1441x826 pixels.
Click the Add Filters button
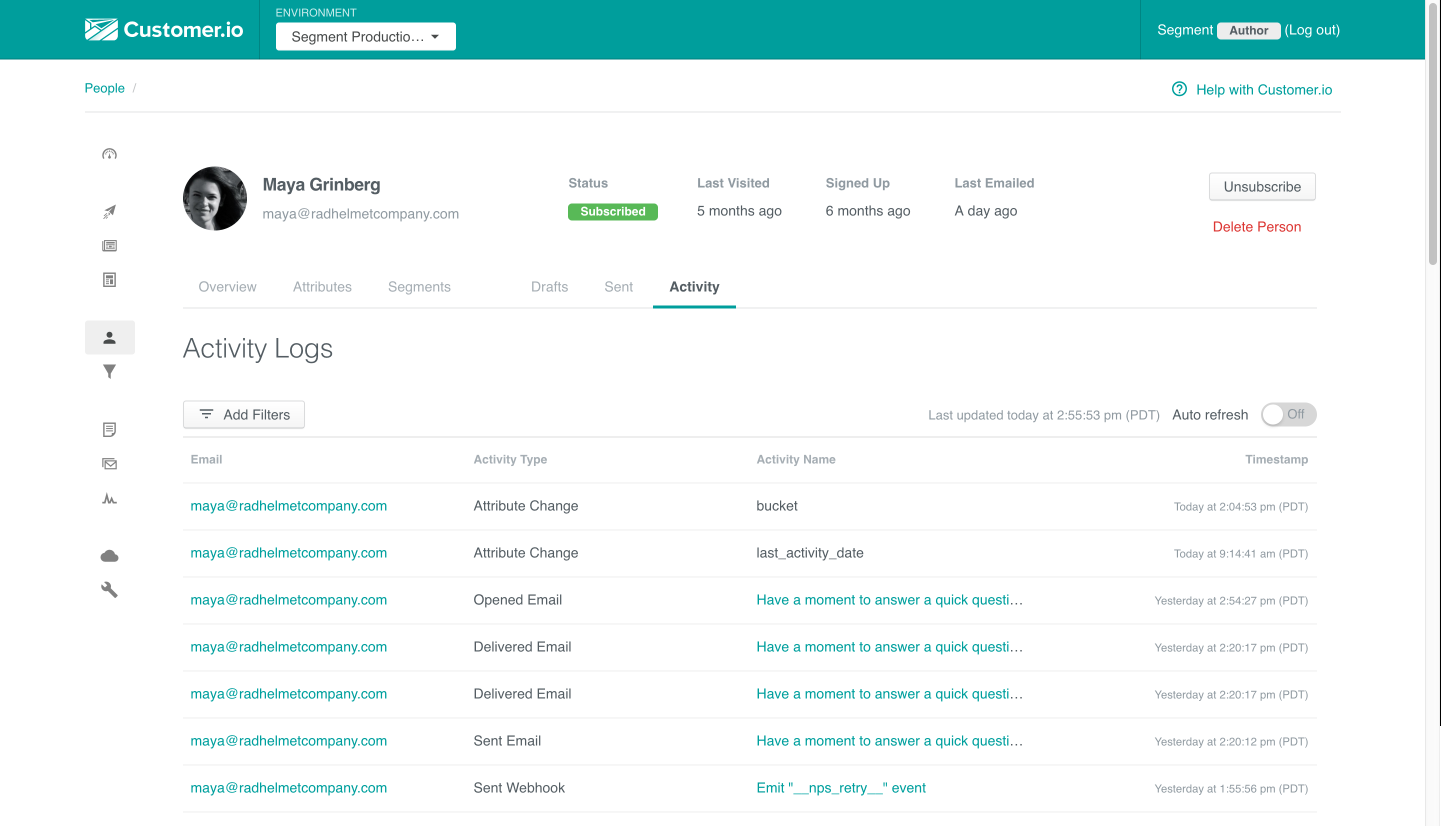point(244,415)
